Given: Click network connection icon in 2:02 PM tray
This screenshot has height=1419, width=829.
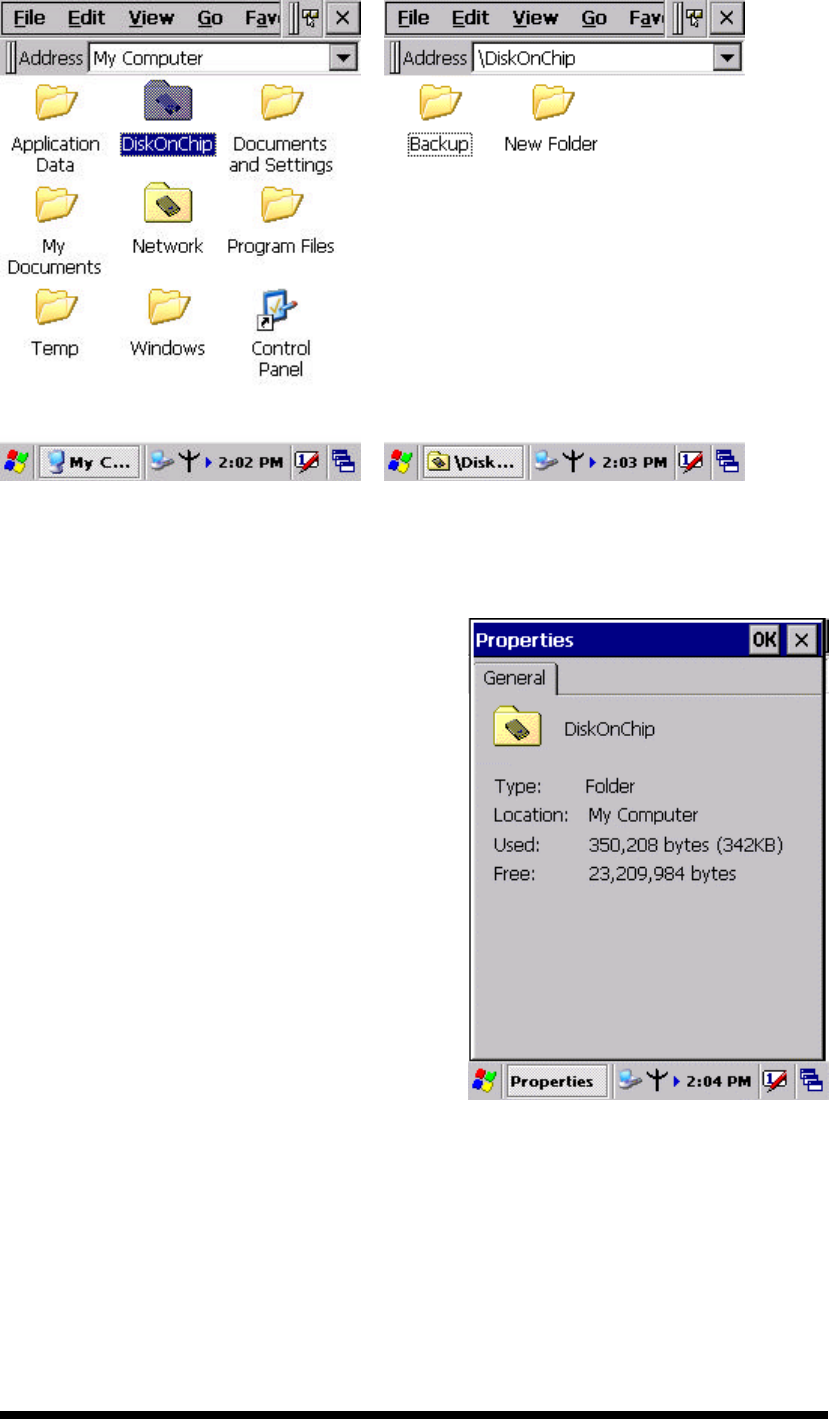Looking at the screenshot, I should [161, 462].
